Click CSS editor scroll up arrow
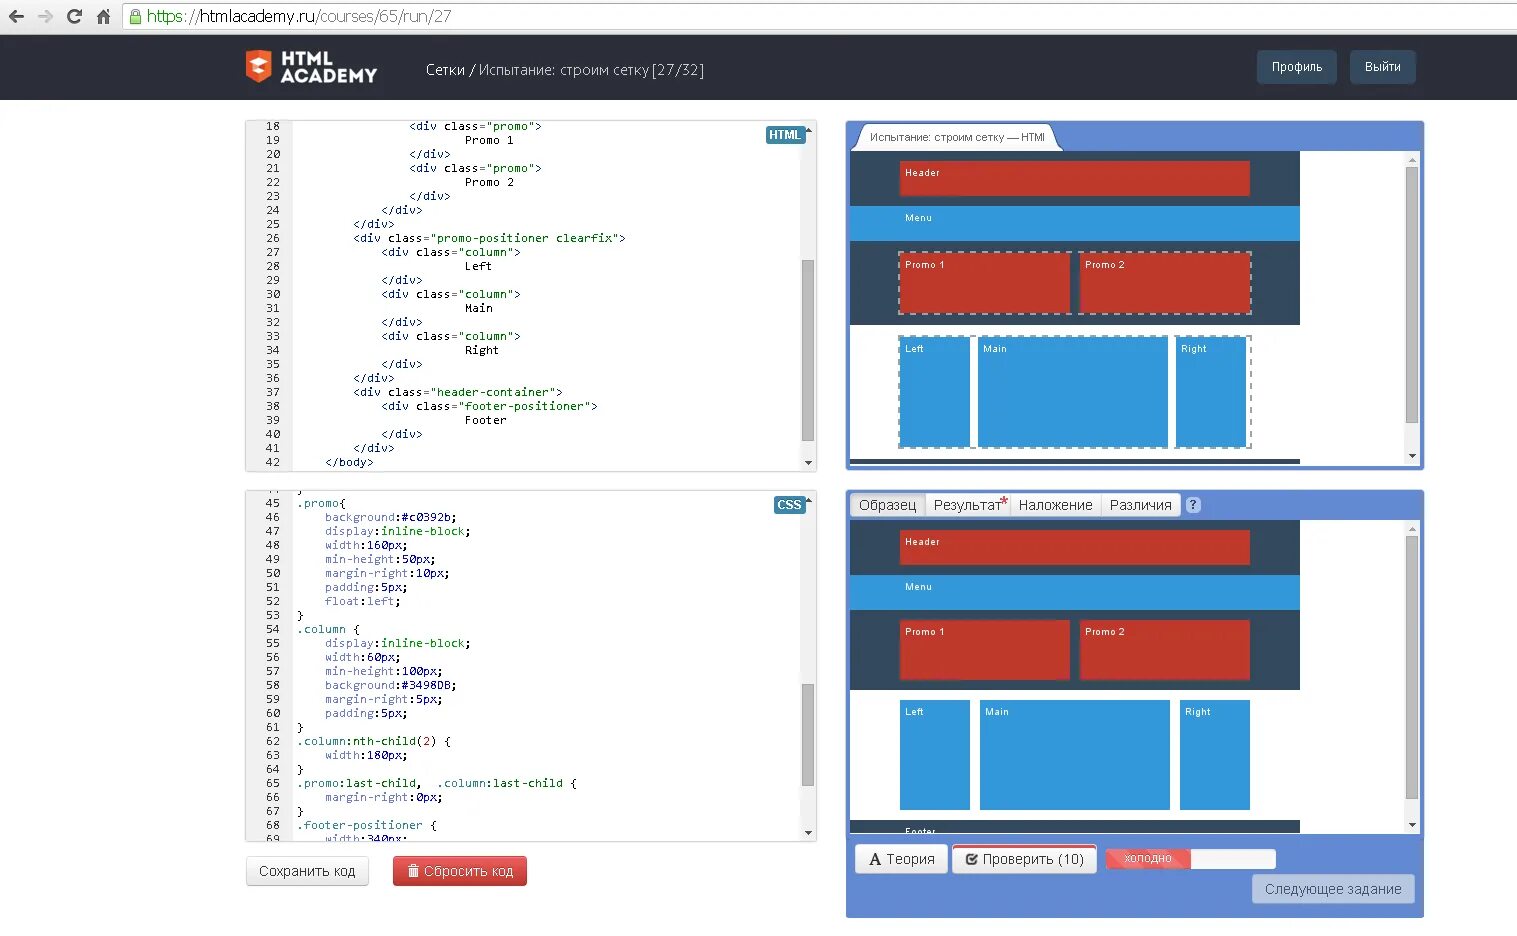The width and height of the screenshot is (1517, 936). [808, 499]
